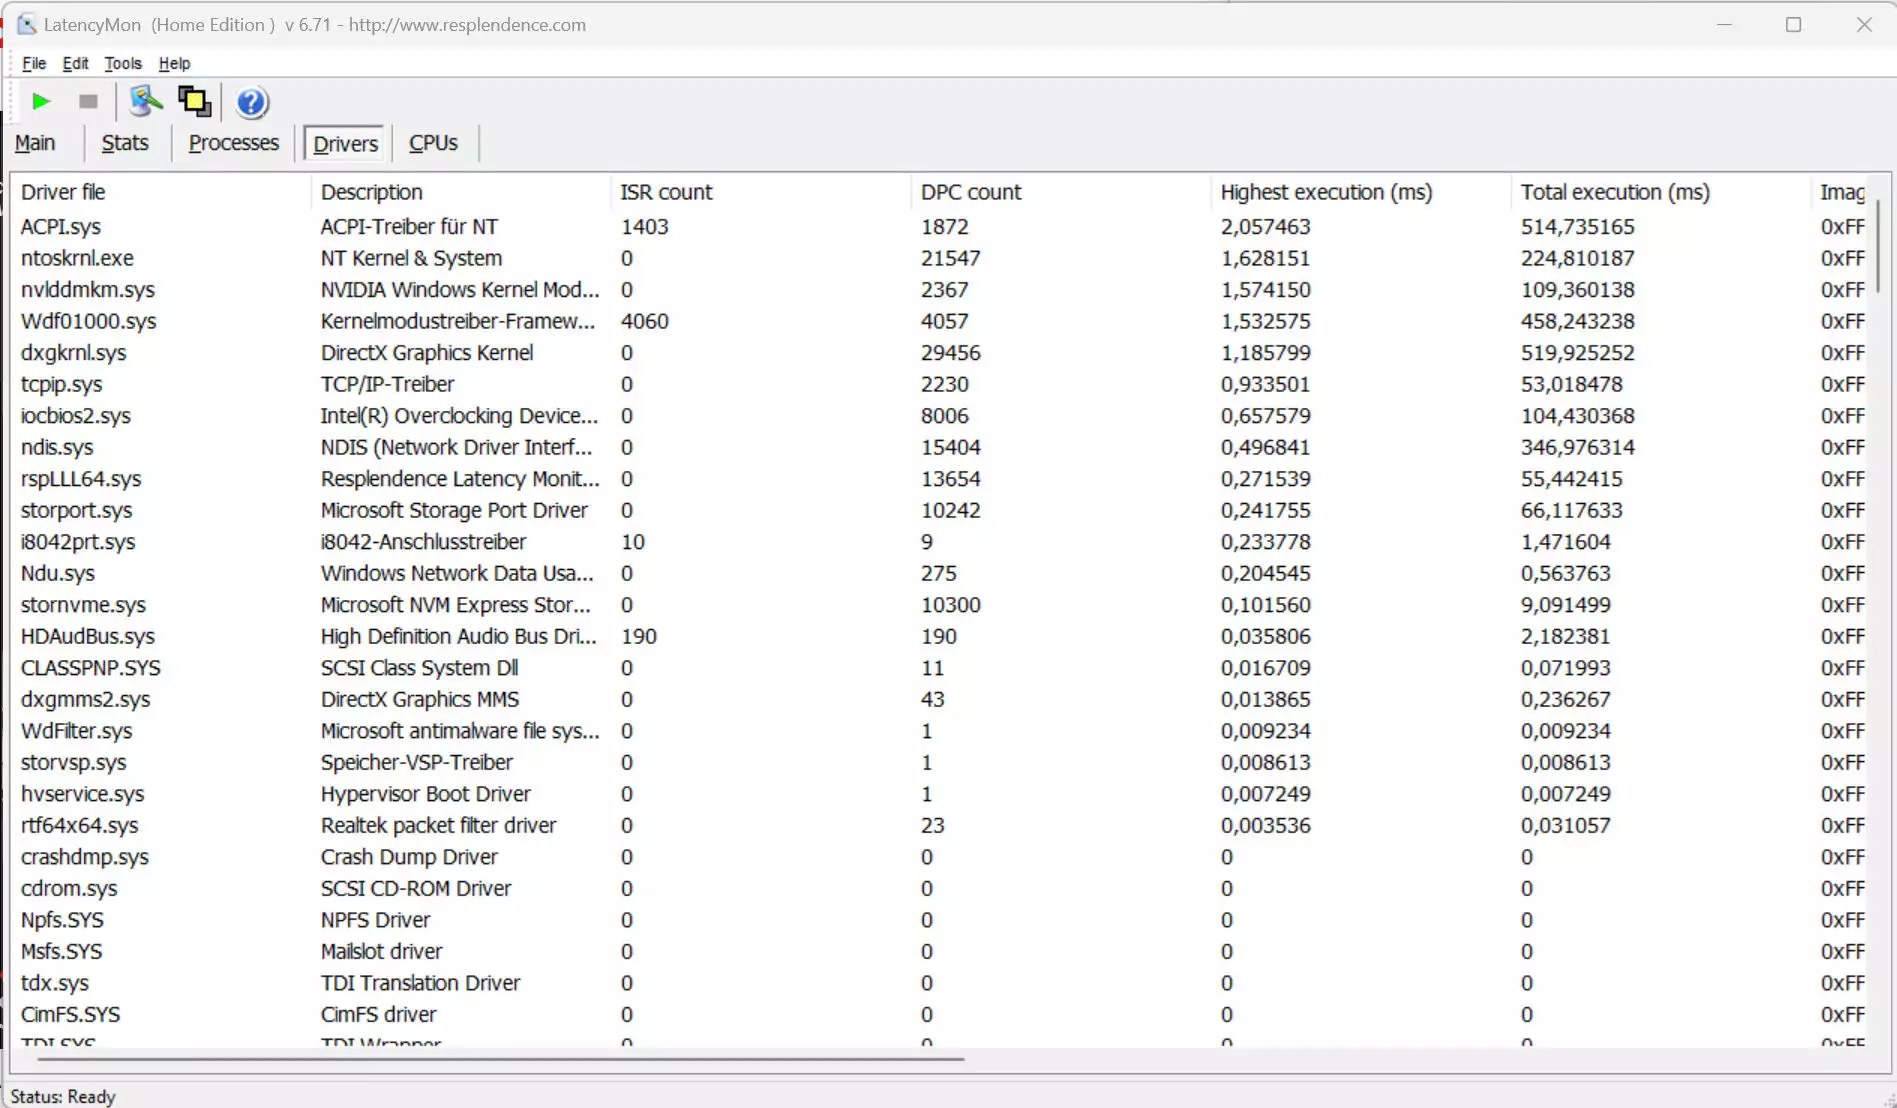This screenshot has width=1897, height=1108.
Task: Sort by the ISR count column header
Action: [760, 192]
